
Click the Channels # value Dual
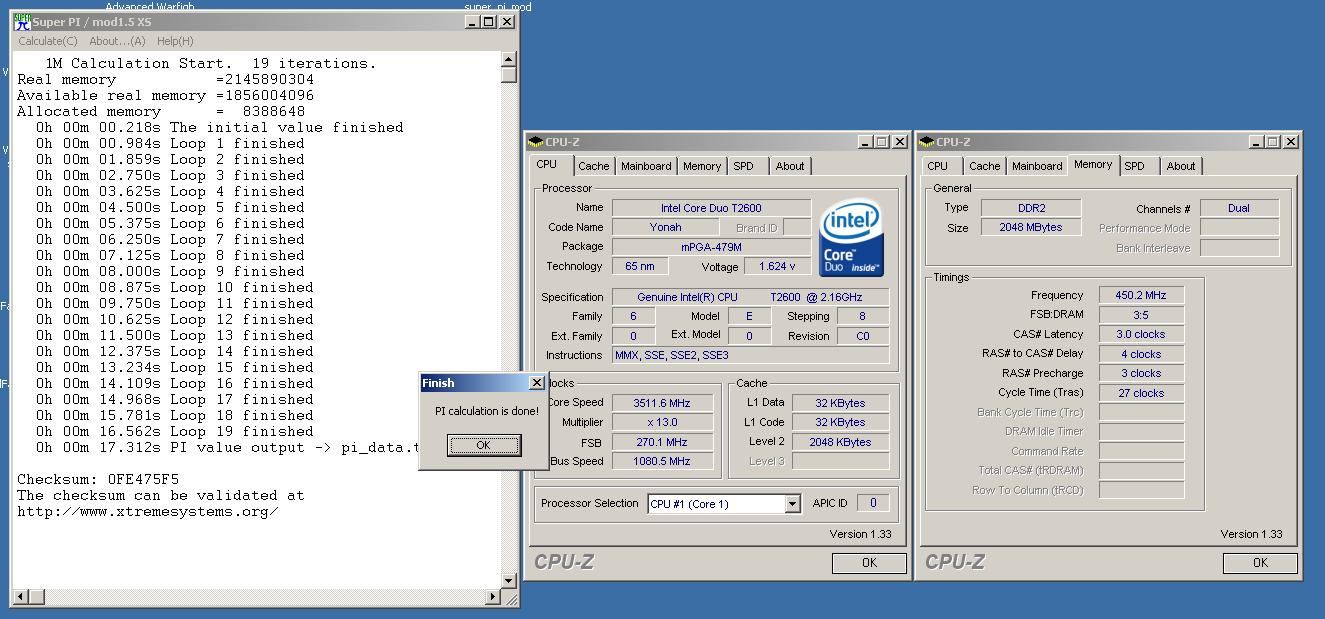click(x=1239, y=208)
